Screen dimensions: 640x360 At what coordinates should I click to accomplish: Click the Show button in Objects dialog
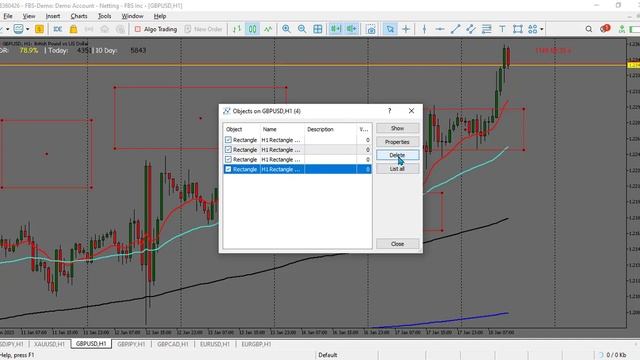[397, 128]
